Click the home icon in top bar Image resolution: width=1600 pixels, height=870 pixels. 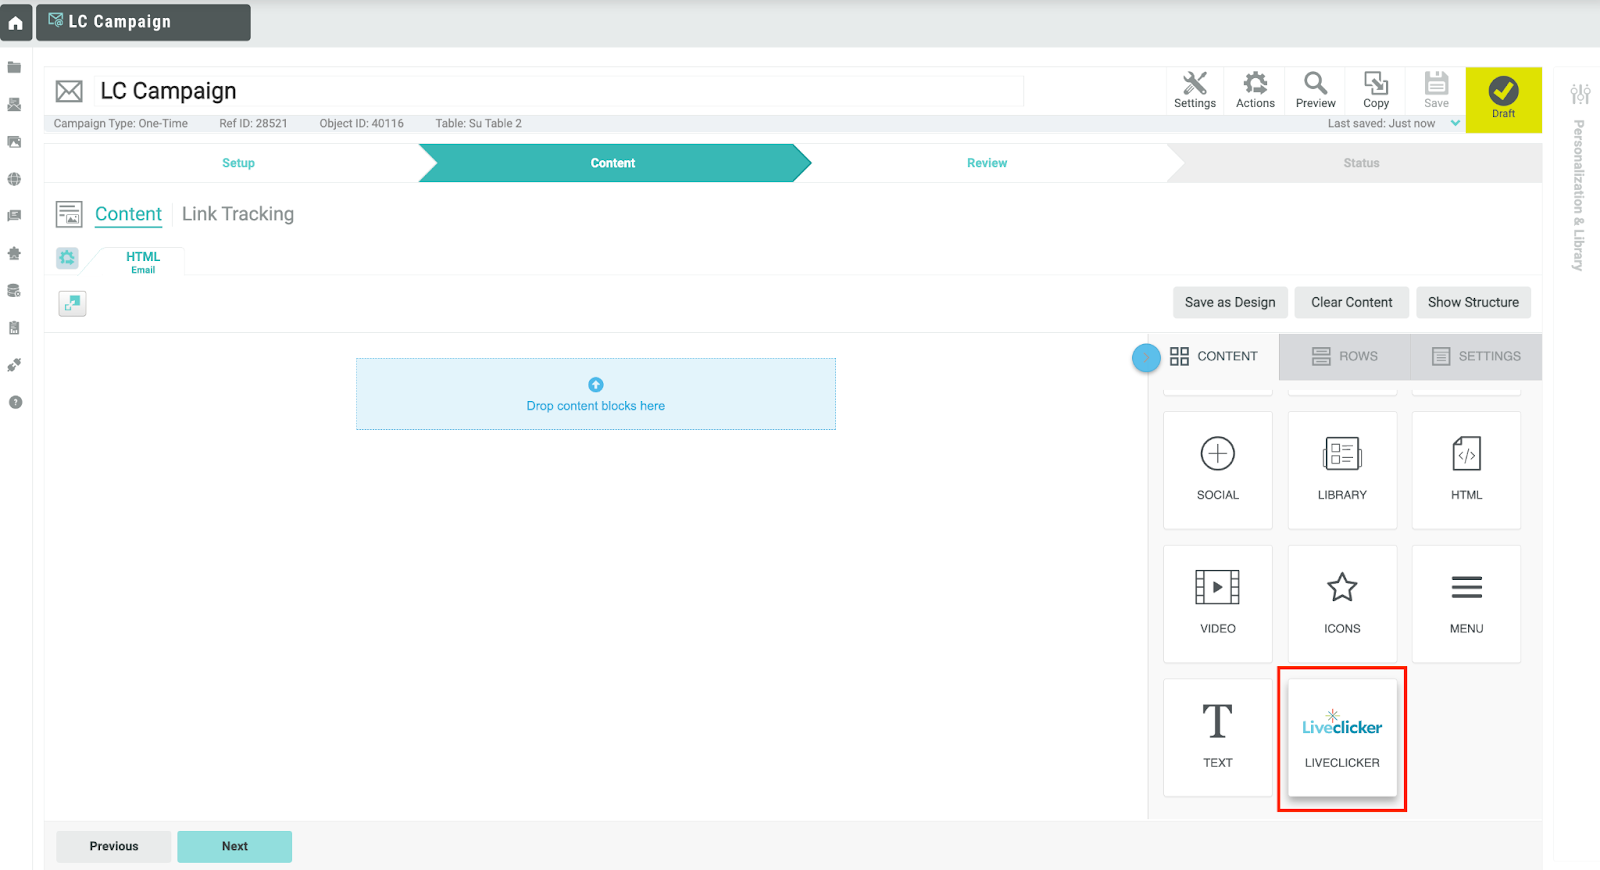pos(16,22)
